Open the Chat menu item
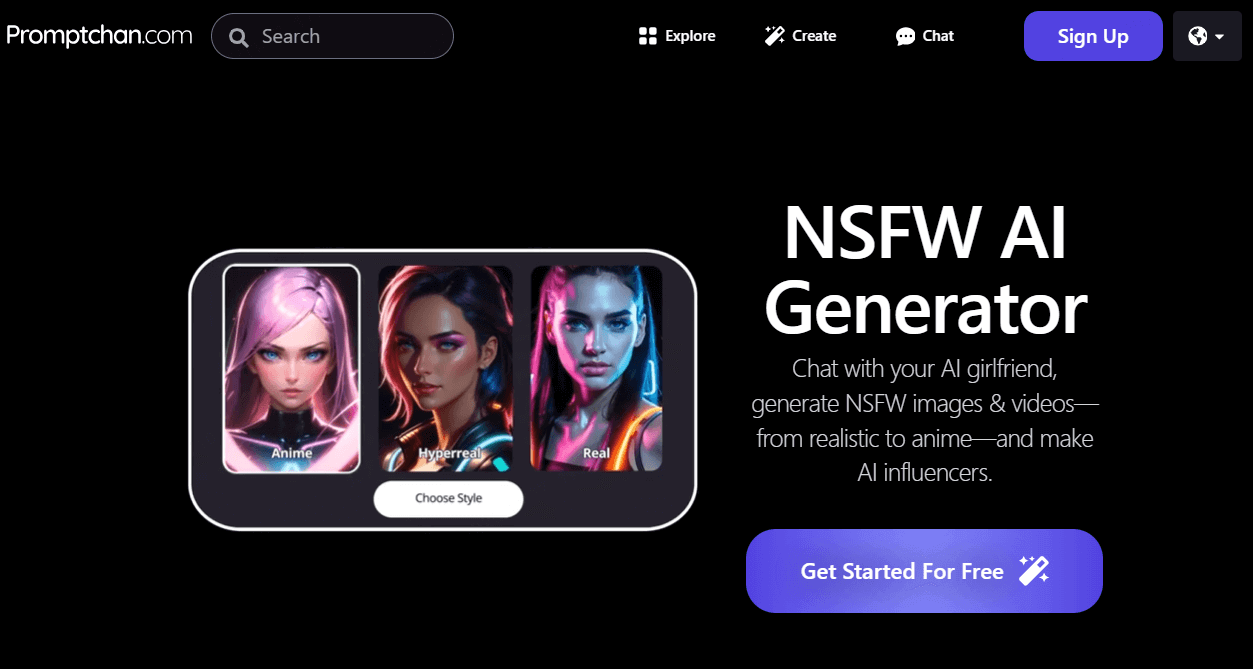 point(925,36)
